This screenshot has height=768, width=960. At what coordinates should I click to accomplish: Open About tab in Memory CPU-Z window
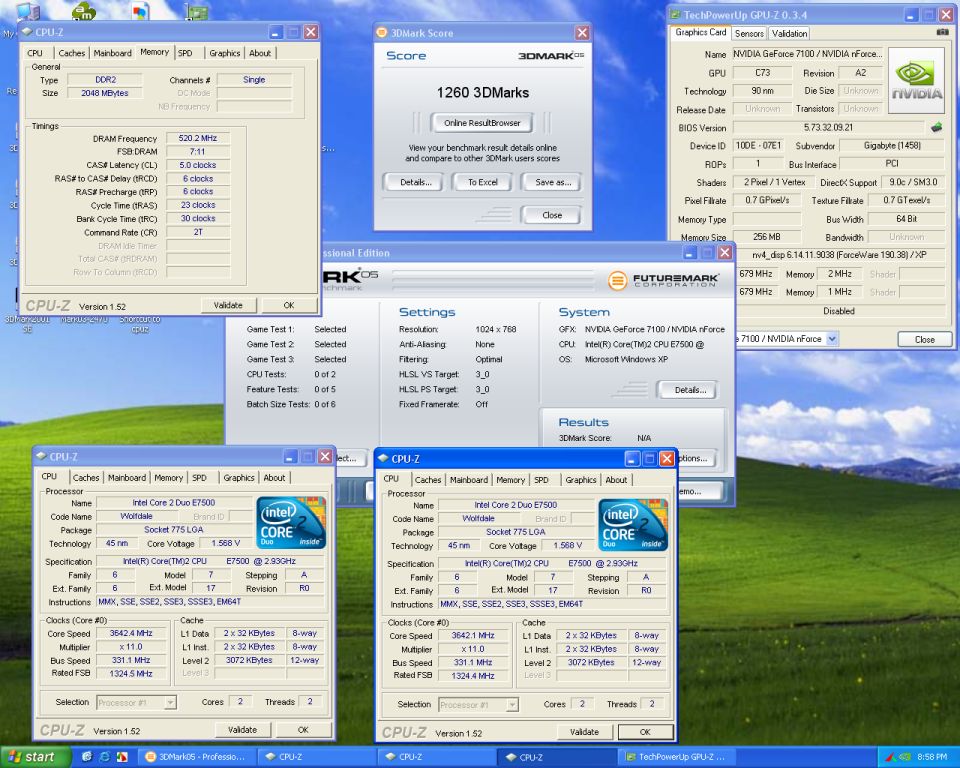[x=260, y=53]
